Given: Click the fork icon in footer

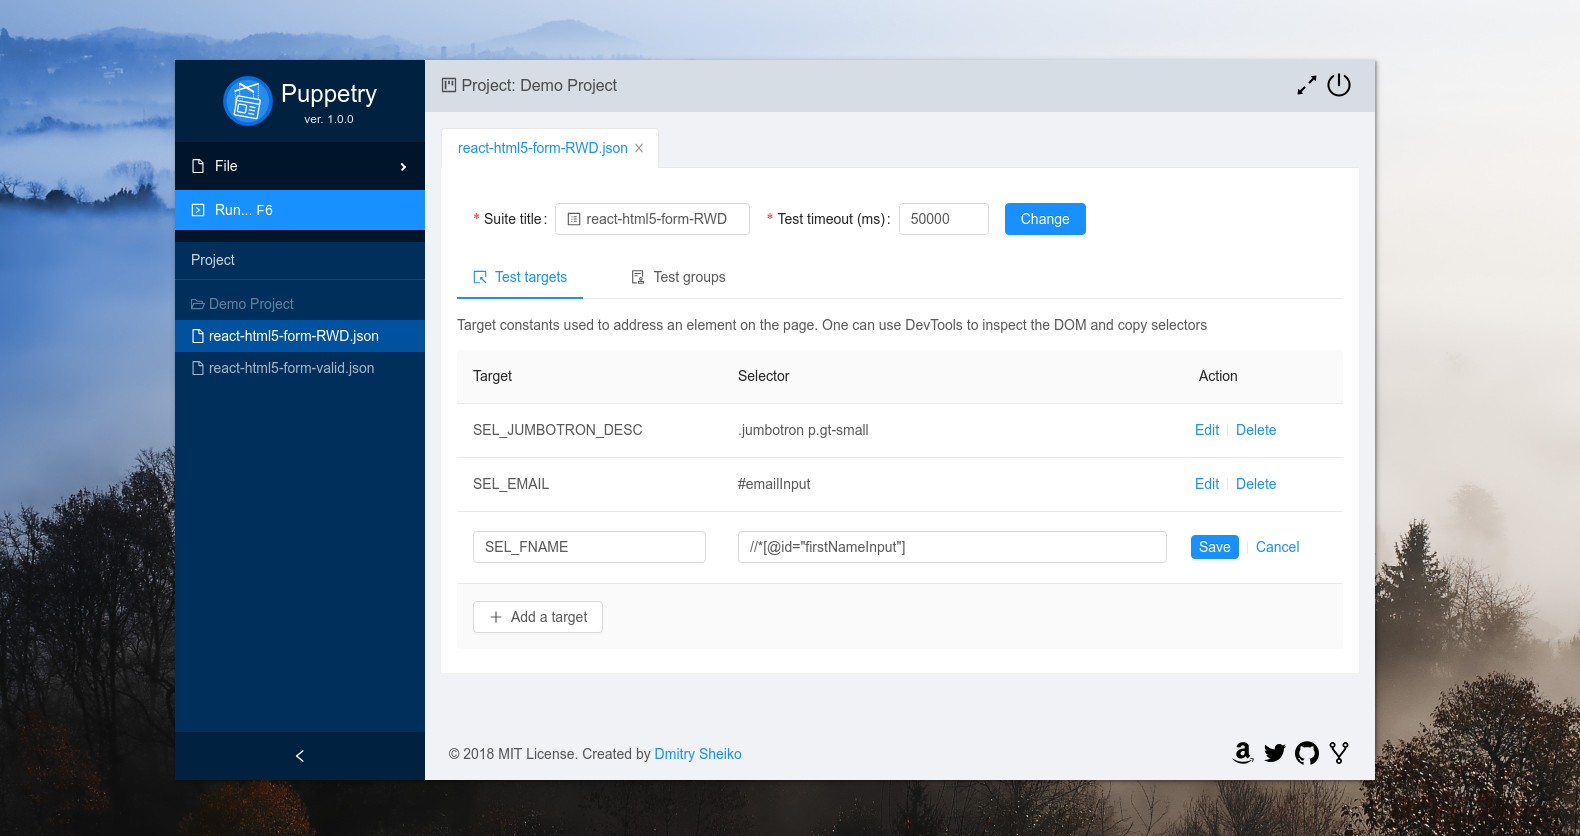Looking at the screenshot, I should 1339,753.
